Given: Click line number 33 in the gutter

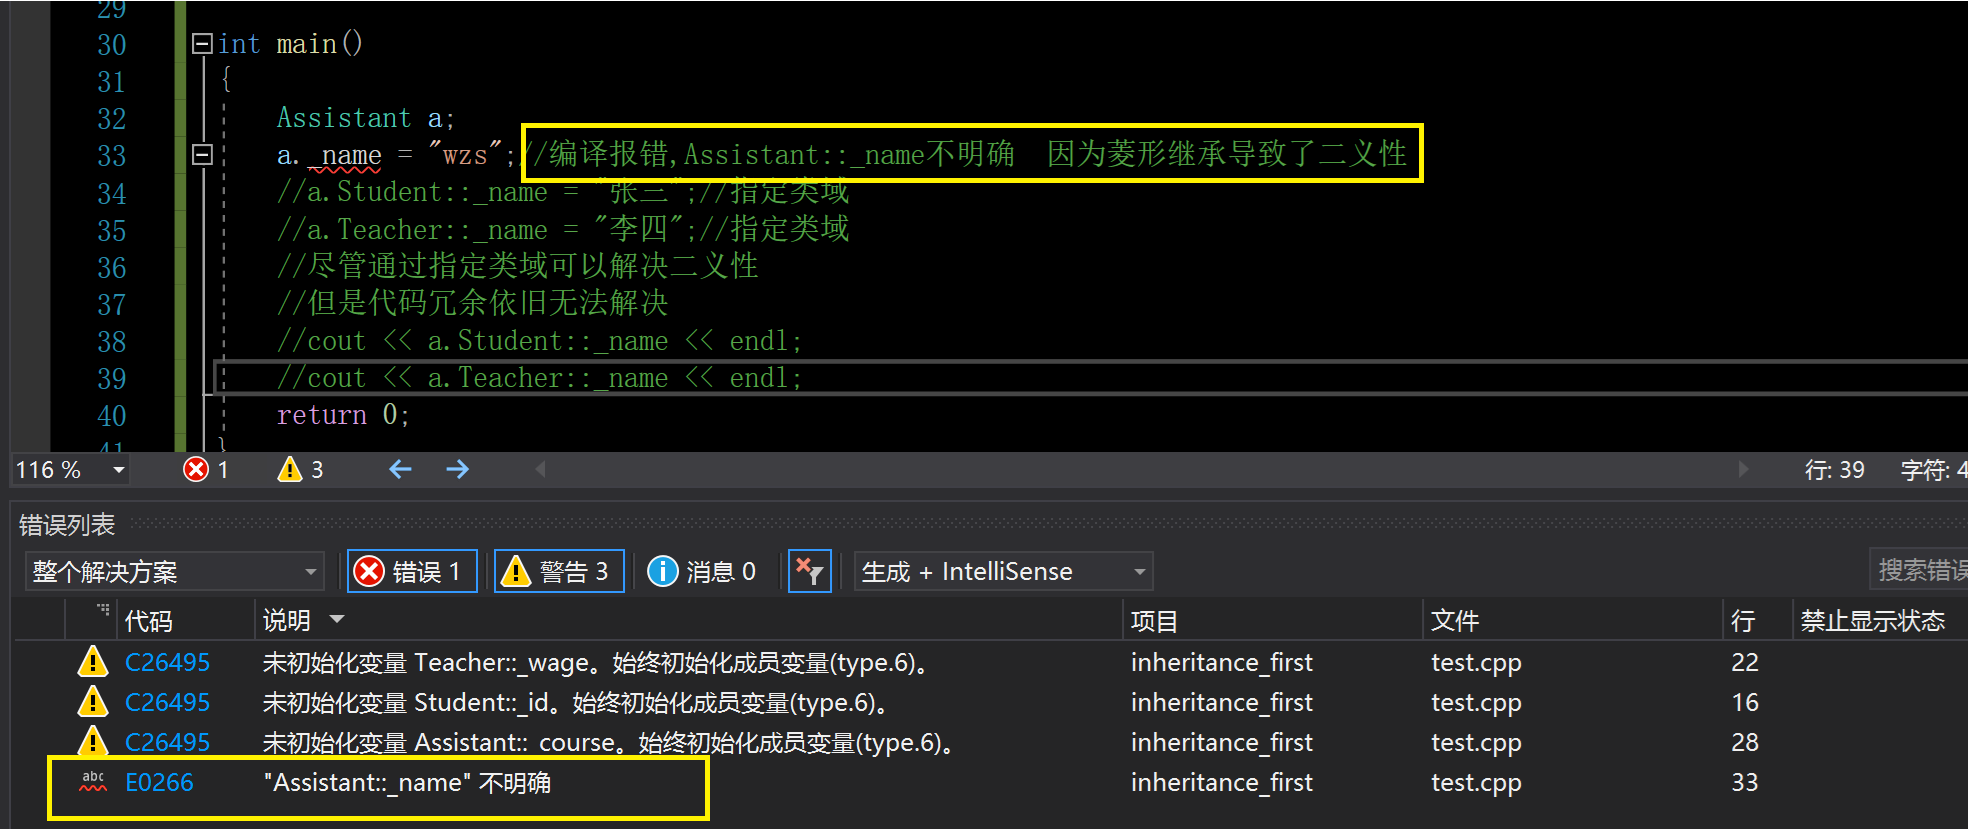Looking at the screenshot, I should point(112,156).
